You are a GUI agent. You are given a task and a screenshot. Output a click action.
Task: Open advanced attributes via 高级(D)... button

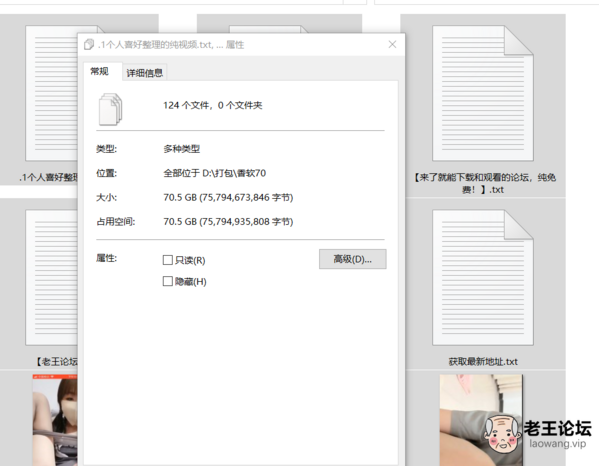click(x=353, y=259)
